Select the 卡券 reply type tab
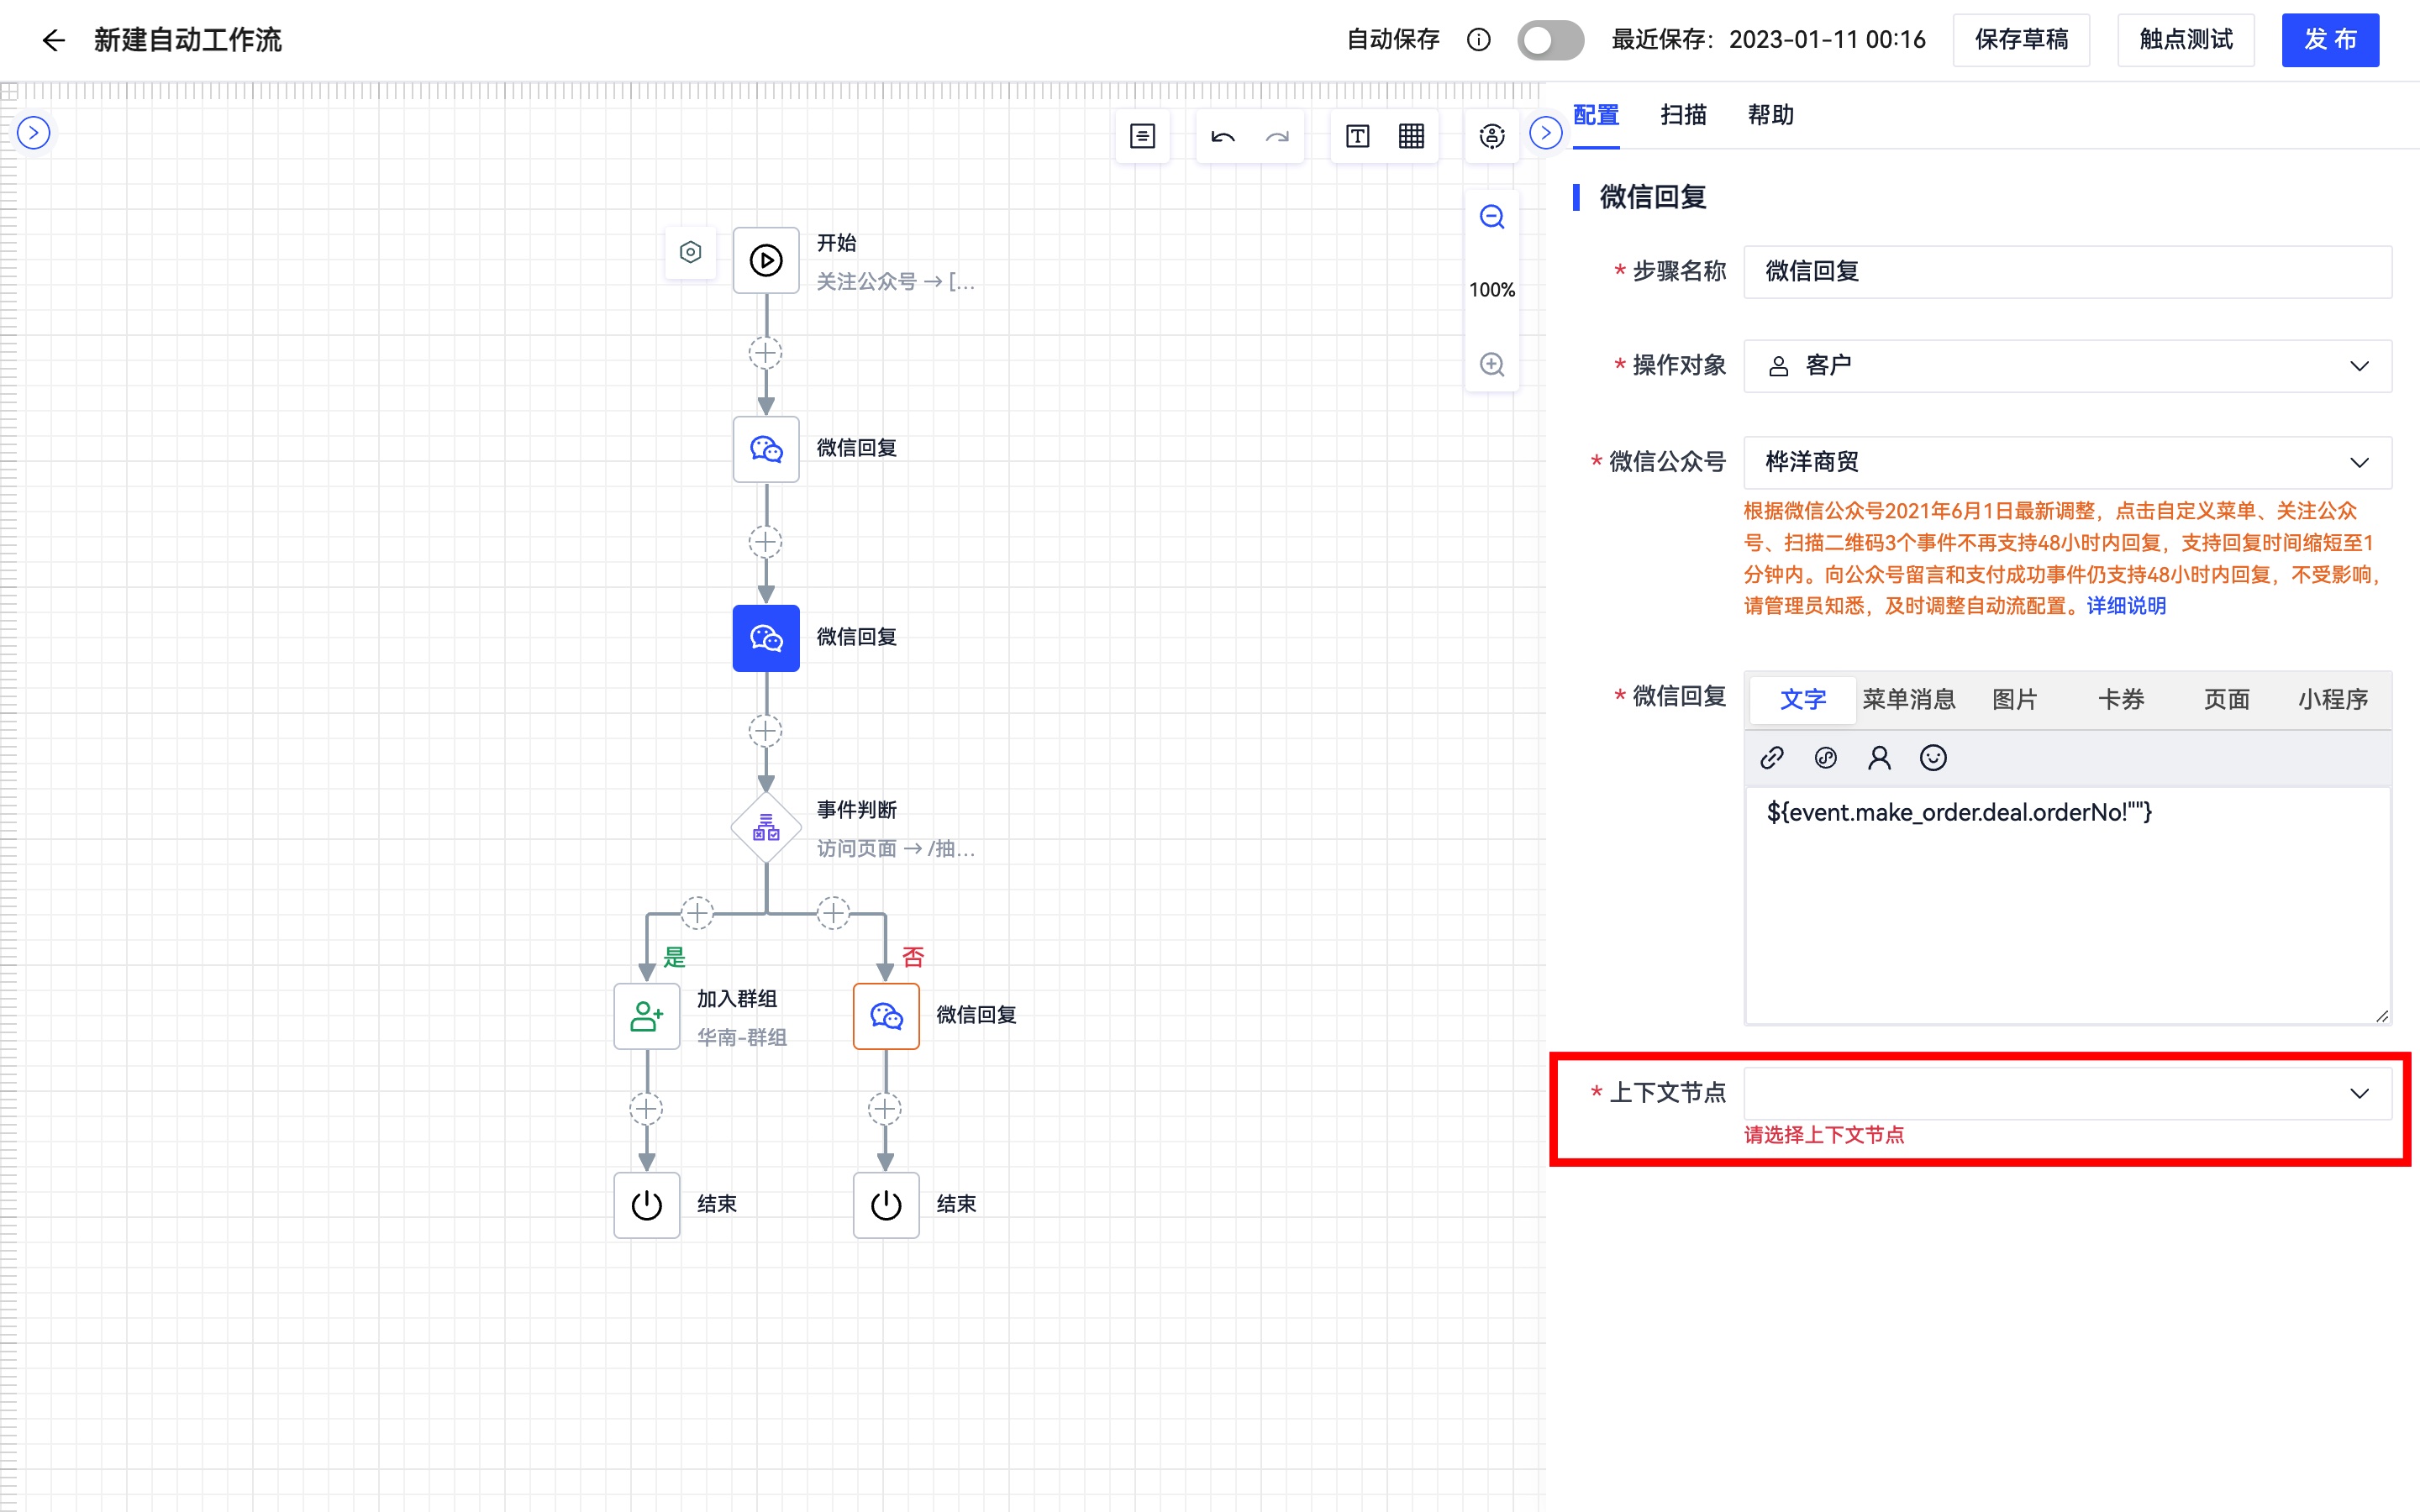Viewport: 2420px width, 1512px height. (2120, 699)
